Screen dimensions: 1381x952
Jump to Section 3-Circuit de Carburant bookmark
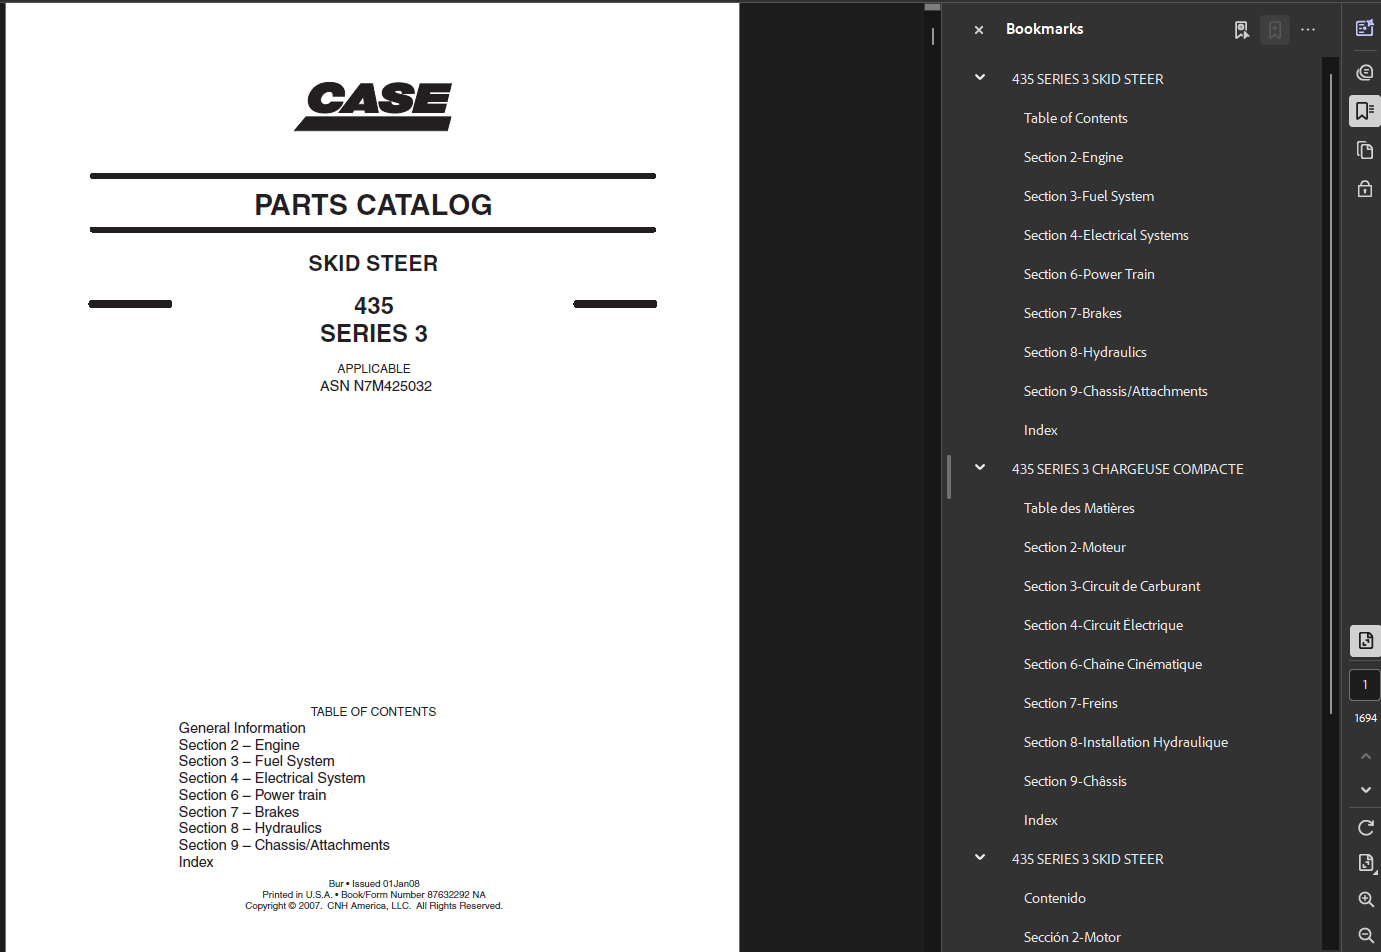coord(1111,586)
